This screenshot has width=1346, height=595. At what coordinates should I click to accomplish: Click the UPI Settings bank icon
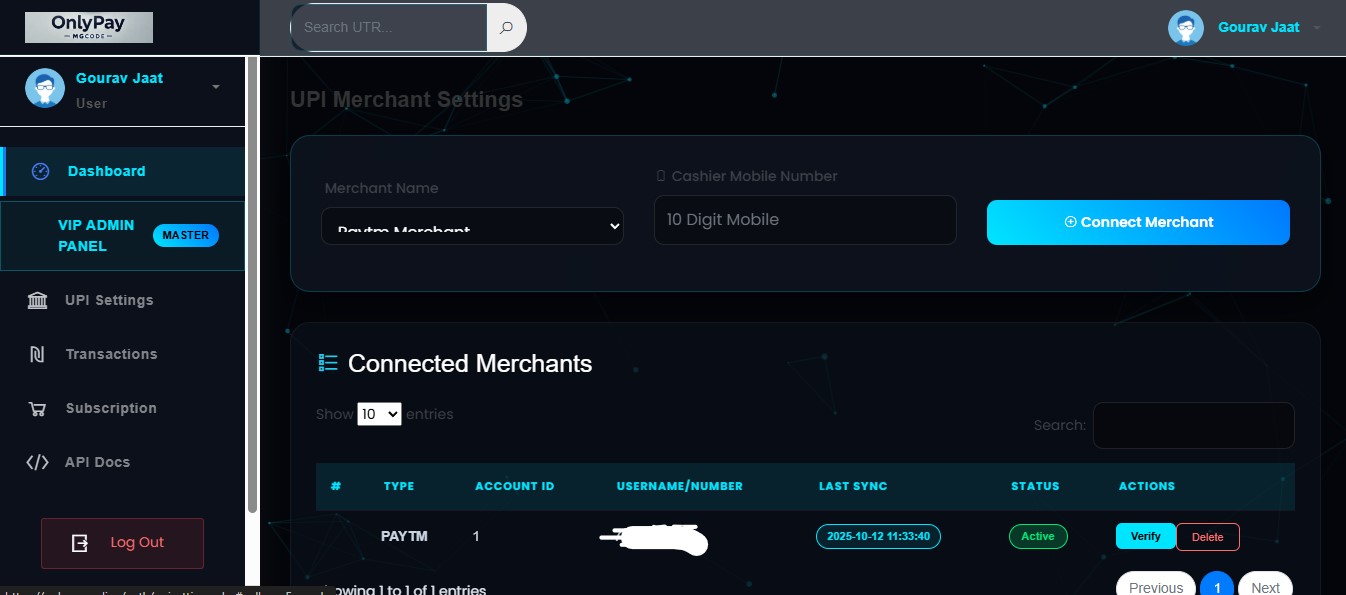point(37,300)
